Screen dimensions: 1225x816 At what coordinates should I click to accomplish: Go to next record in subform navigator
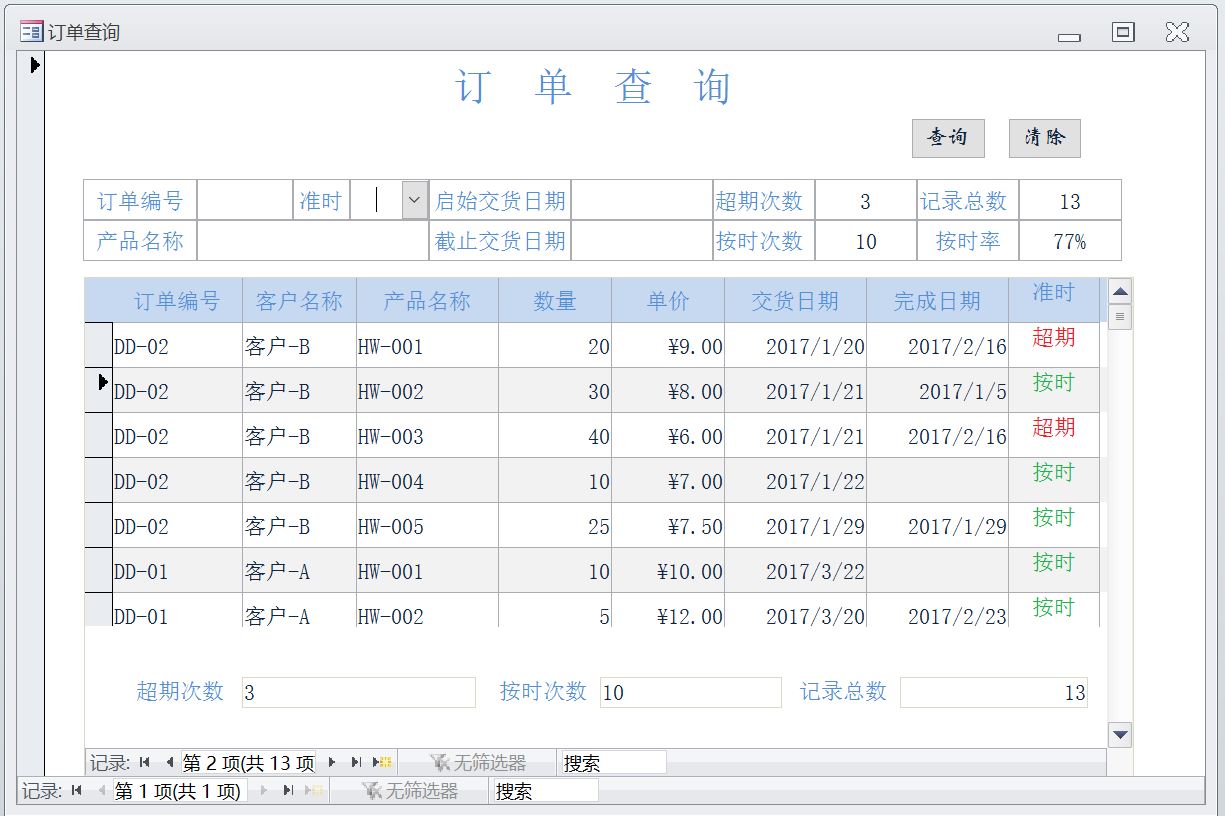(x=332, y=763)
